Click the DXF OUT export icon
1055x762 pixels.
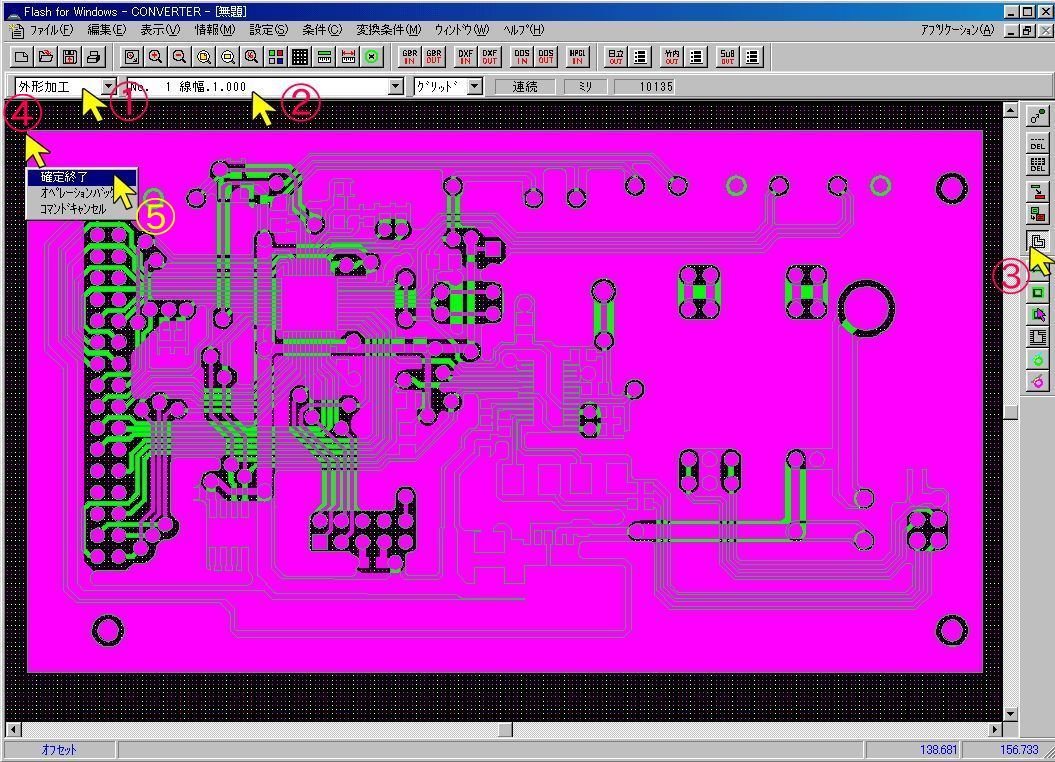tap(489, 57)
